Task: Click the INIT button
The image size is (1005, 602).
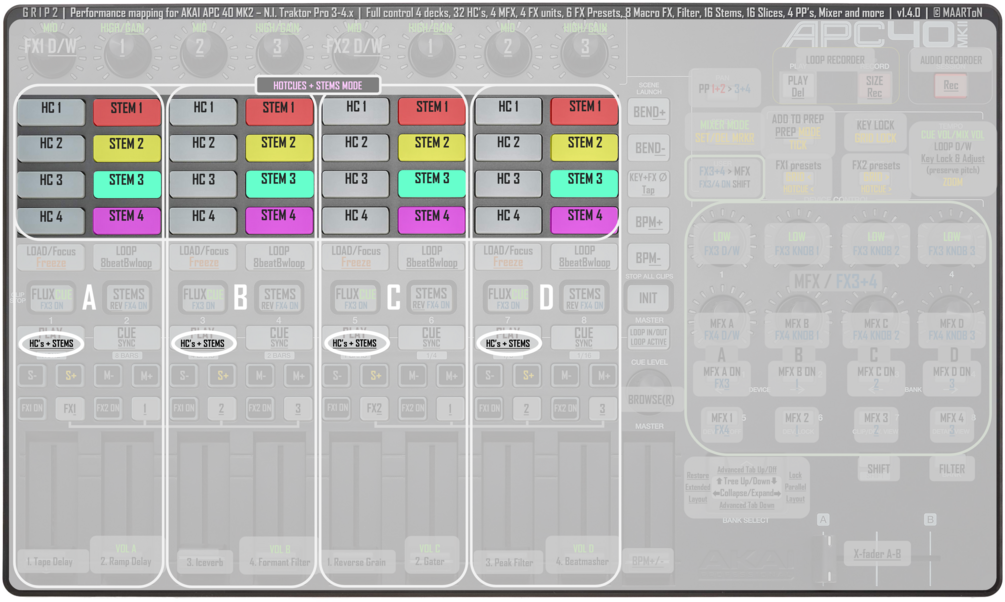Action: coord(648,298)
